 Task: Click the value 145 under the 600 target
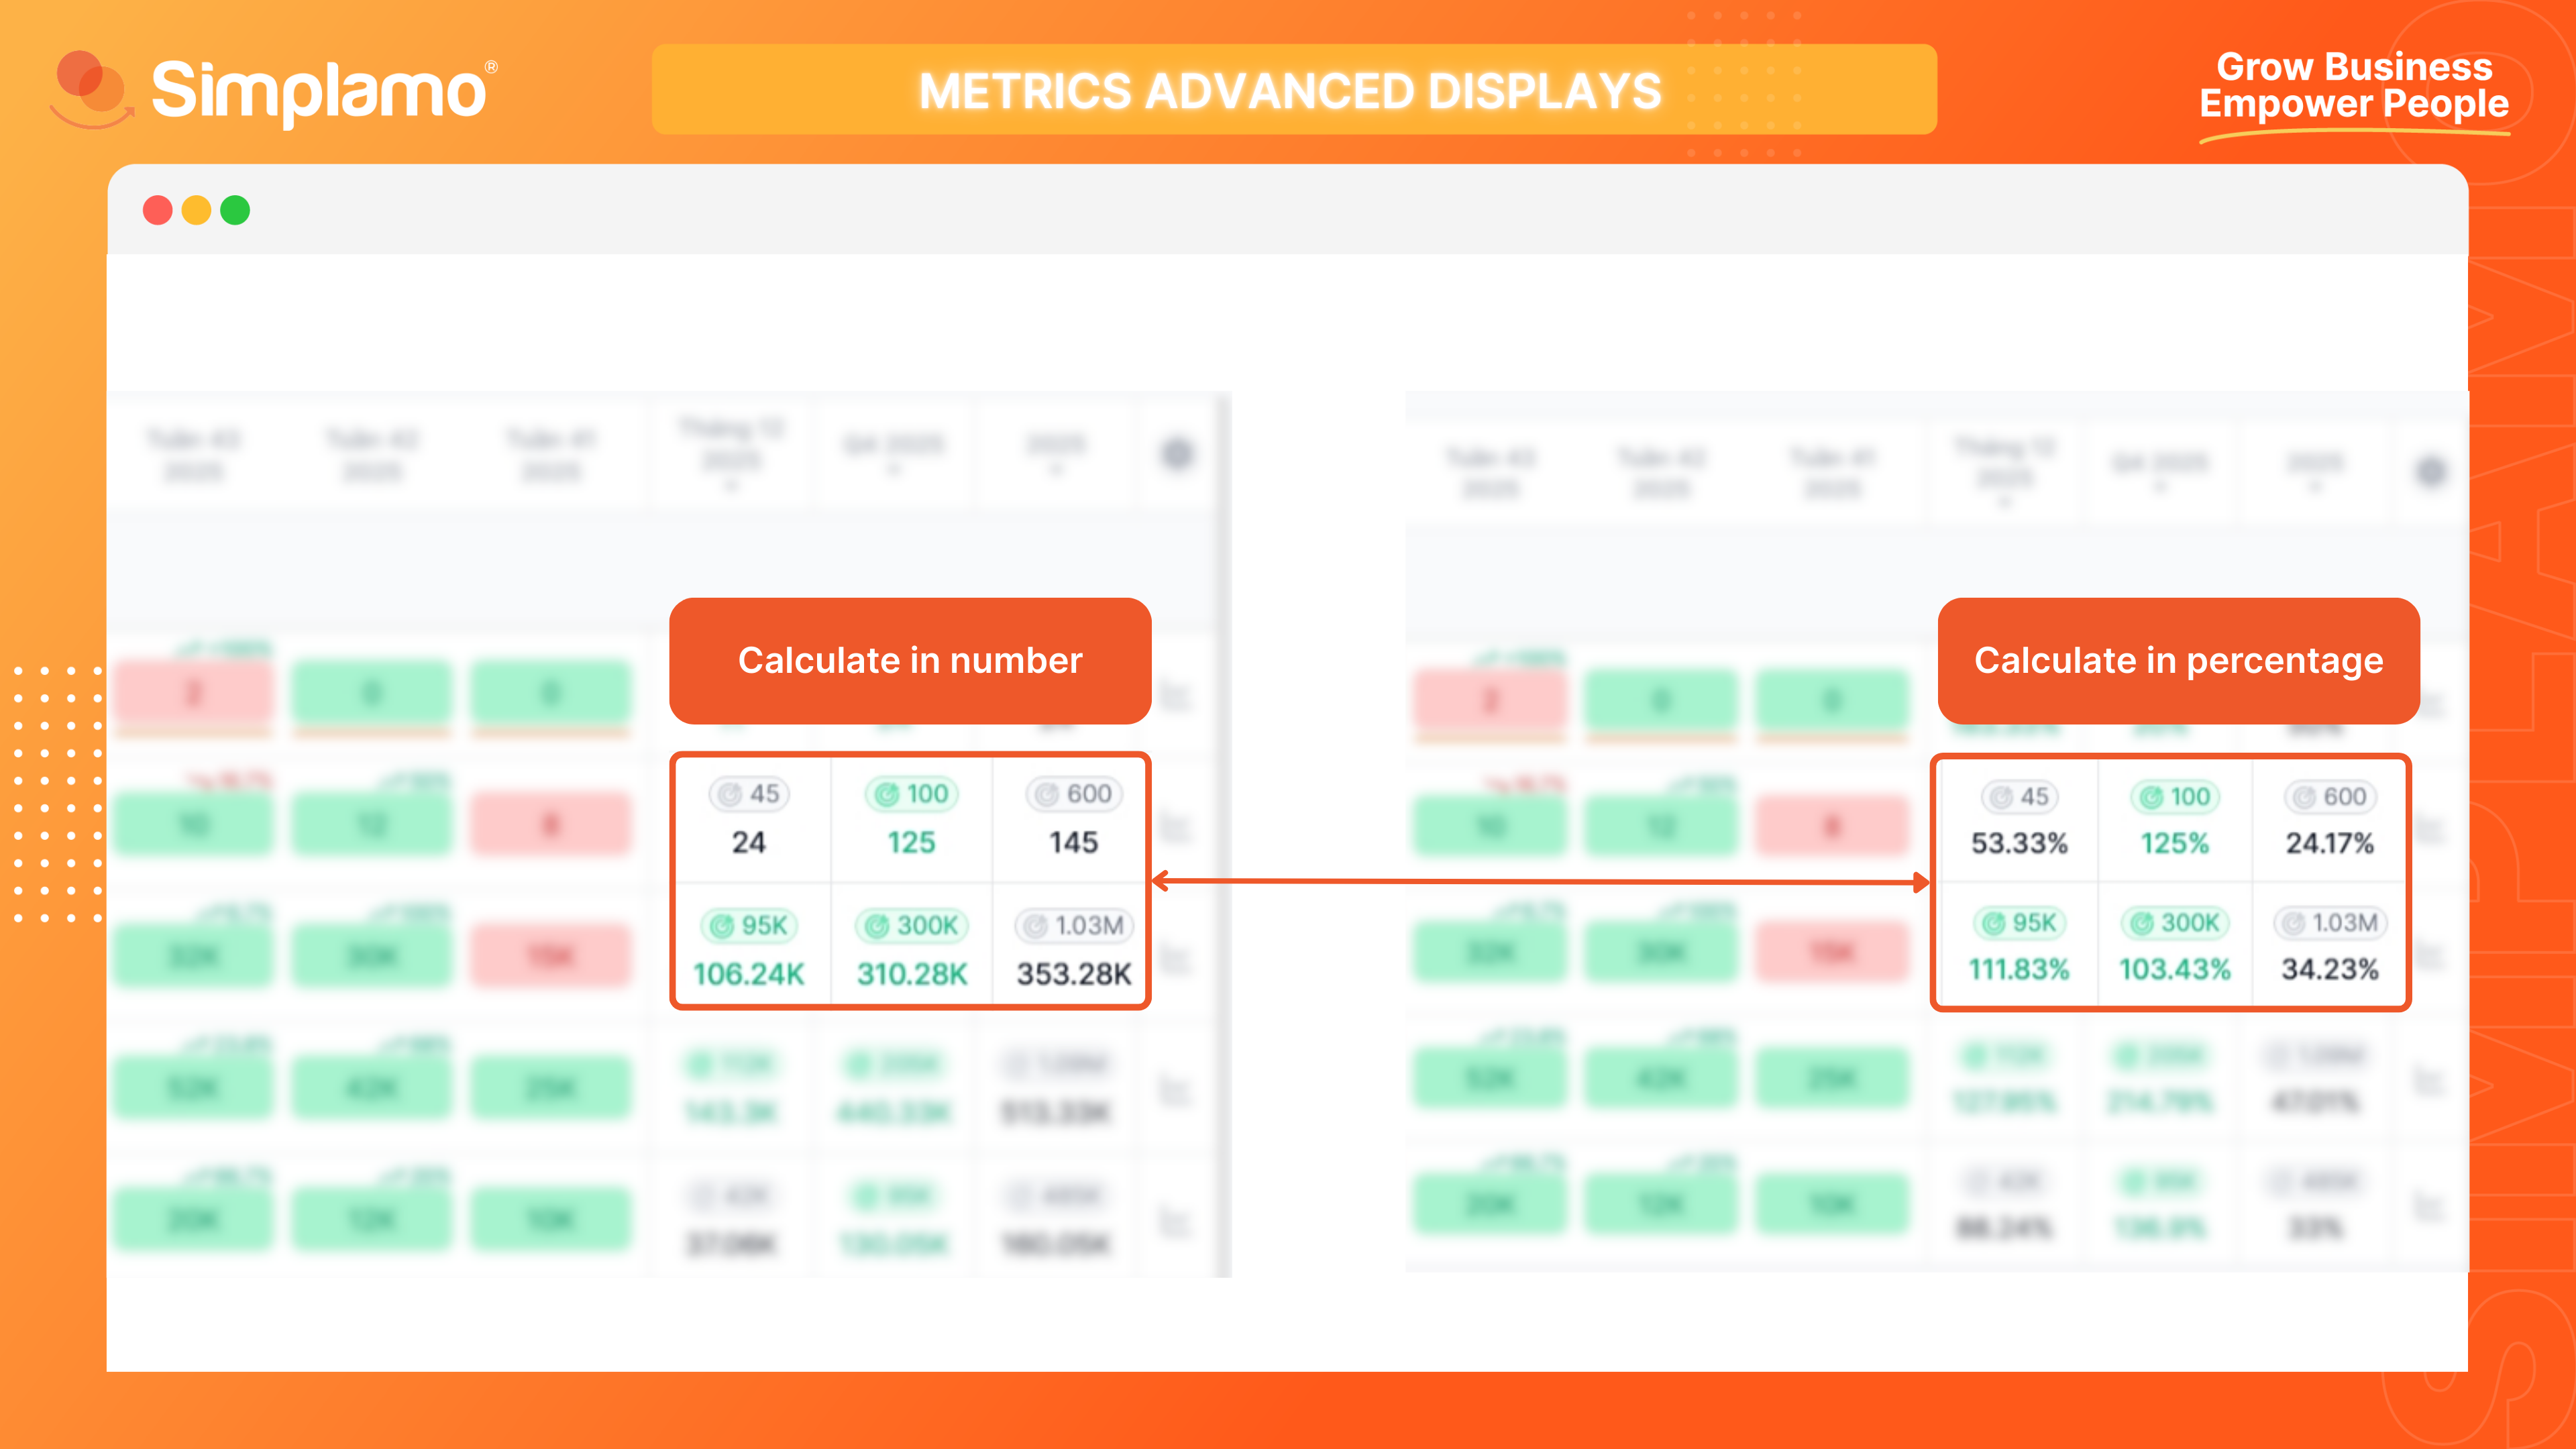[x=1073, y=842]
